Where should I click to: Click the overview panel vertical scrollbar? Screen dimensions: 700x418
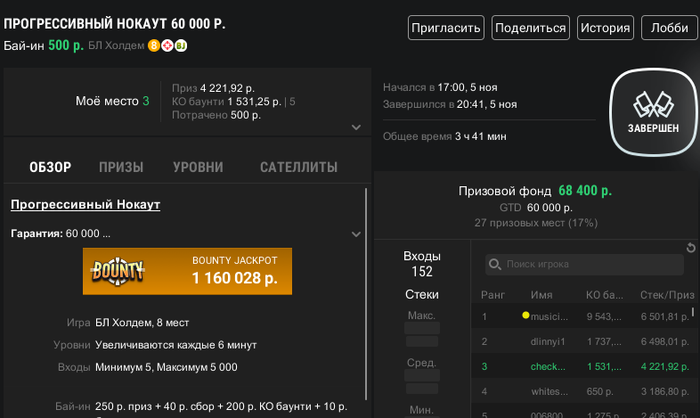pos(366,294)
